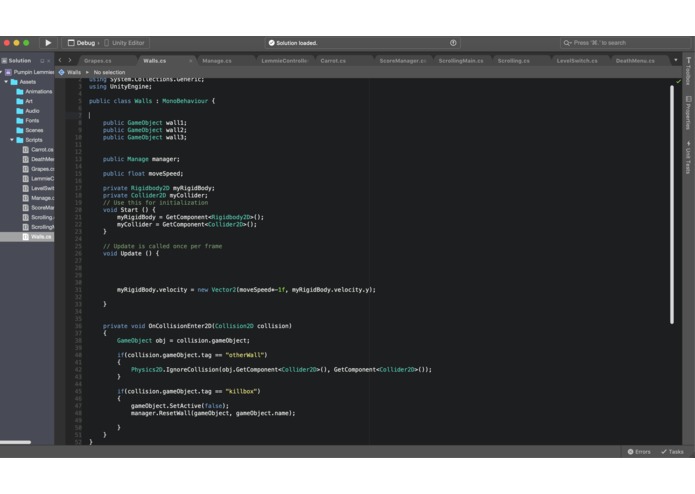Click the 'void Update ()' line
The image size is (695, 494).
pos(131,253)
